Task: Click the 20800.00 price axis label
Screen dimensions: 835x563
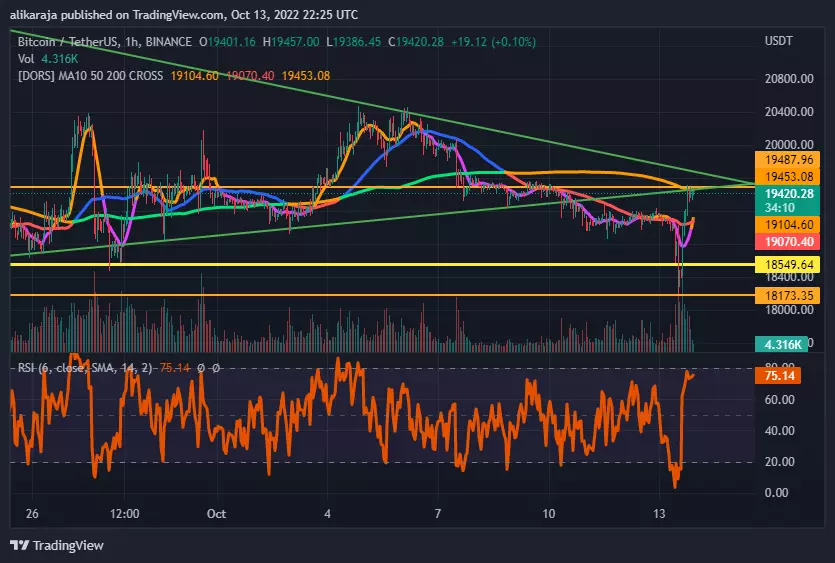Action: pyautogui.click(x=789, y=79)
